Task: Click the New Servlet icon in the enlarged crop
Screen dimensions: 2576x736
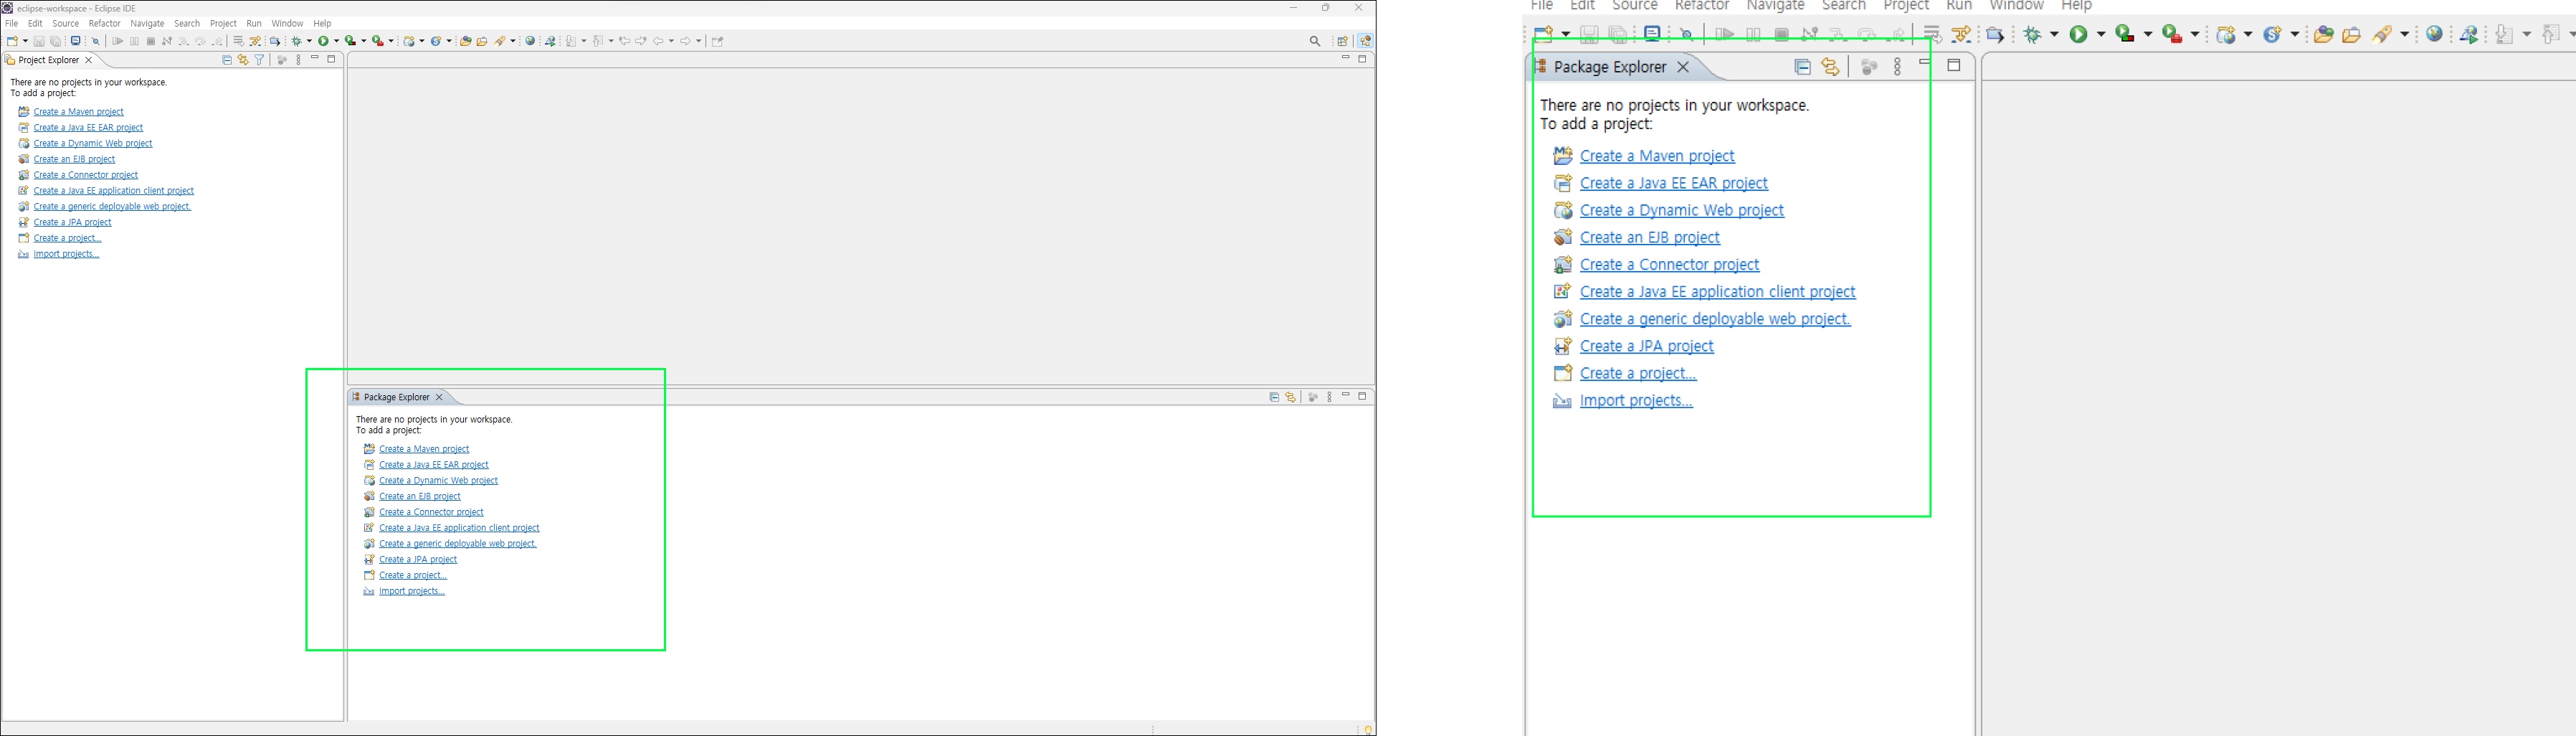Action: pos(2272,34)
